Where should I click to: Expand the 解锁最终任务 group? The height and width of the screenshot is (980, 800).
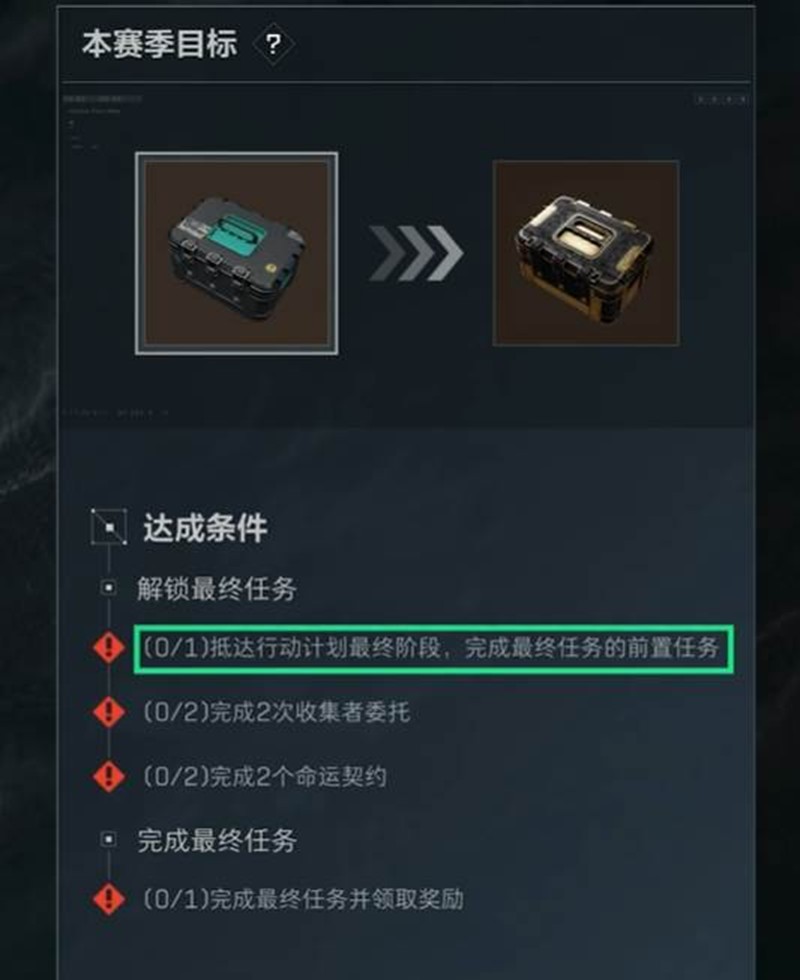[216, 588]
